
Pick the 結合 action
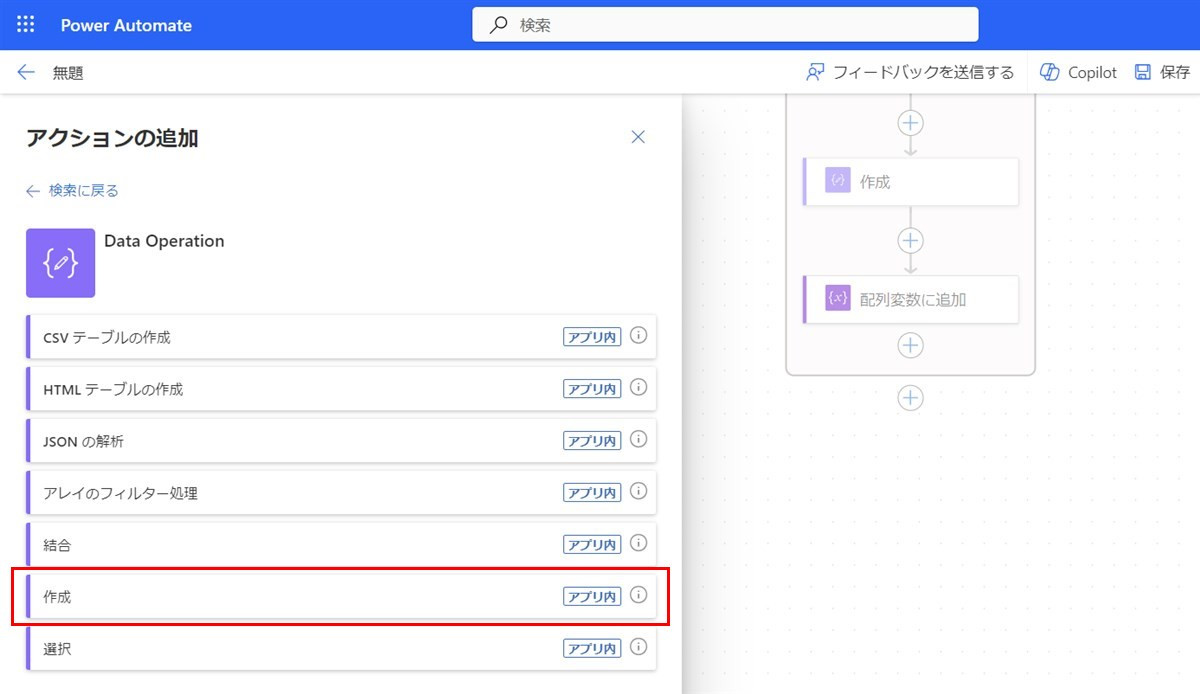pyautogui.click(x=300, y=545)
